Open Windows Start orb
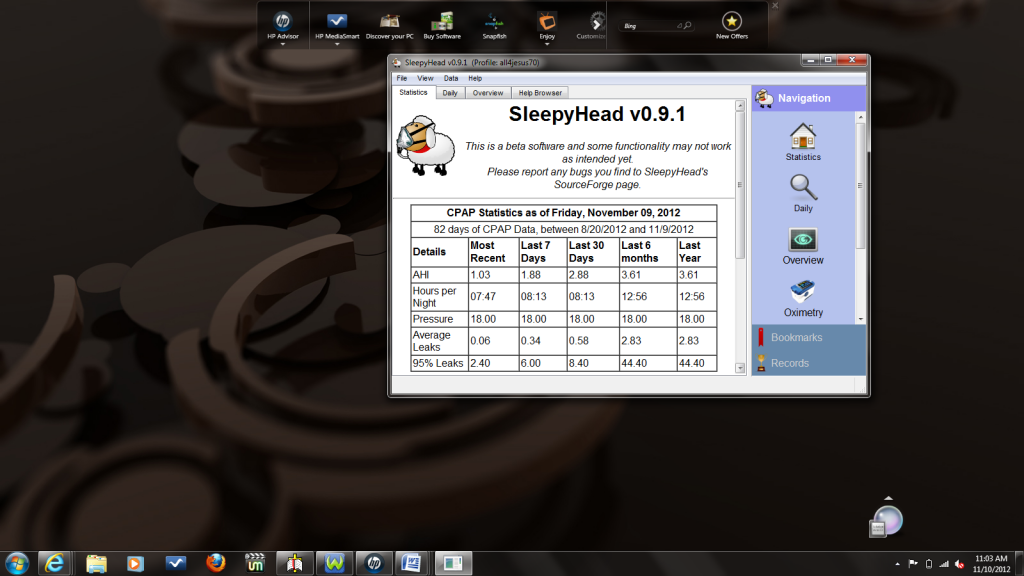 tap(17, 563)
